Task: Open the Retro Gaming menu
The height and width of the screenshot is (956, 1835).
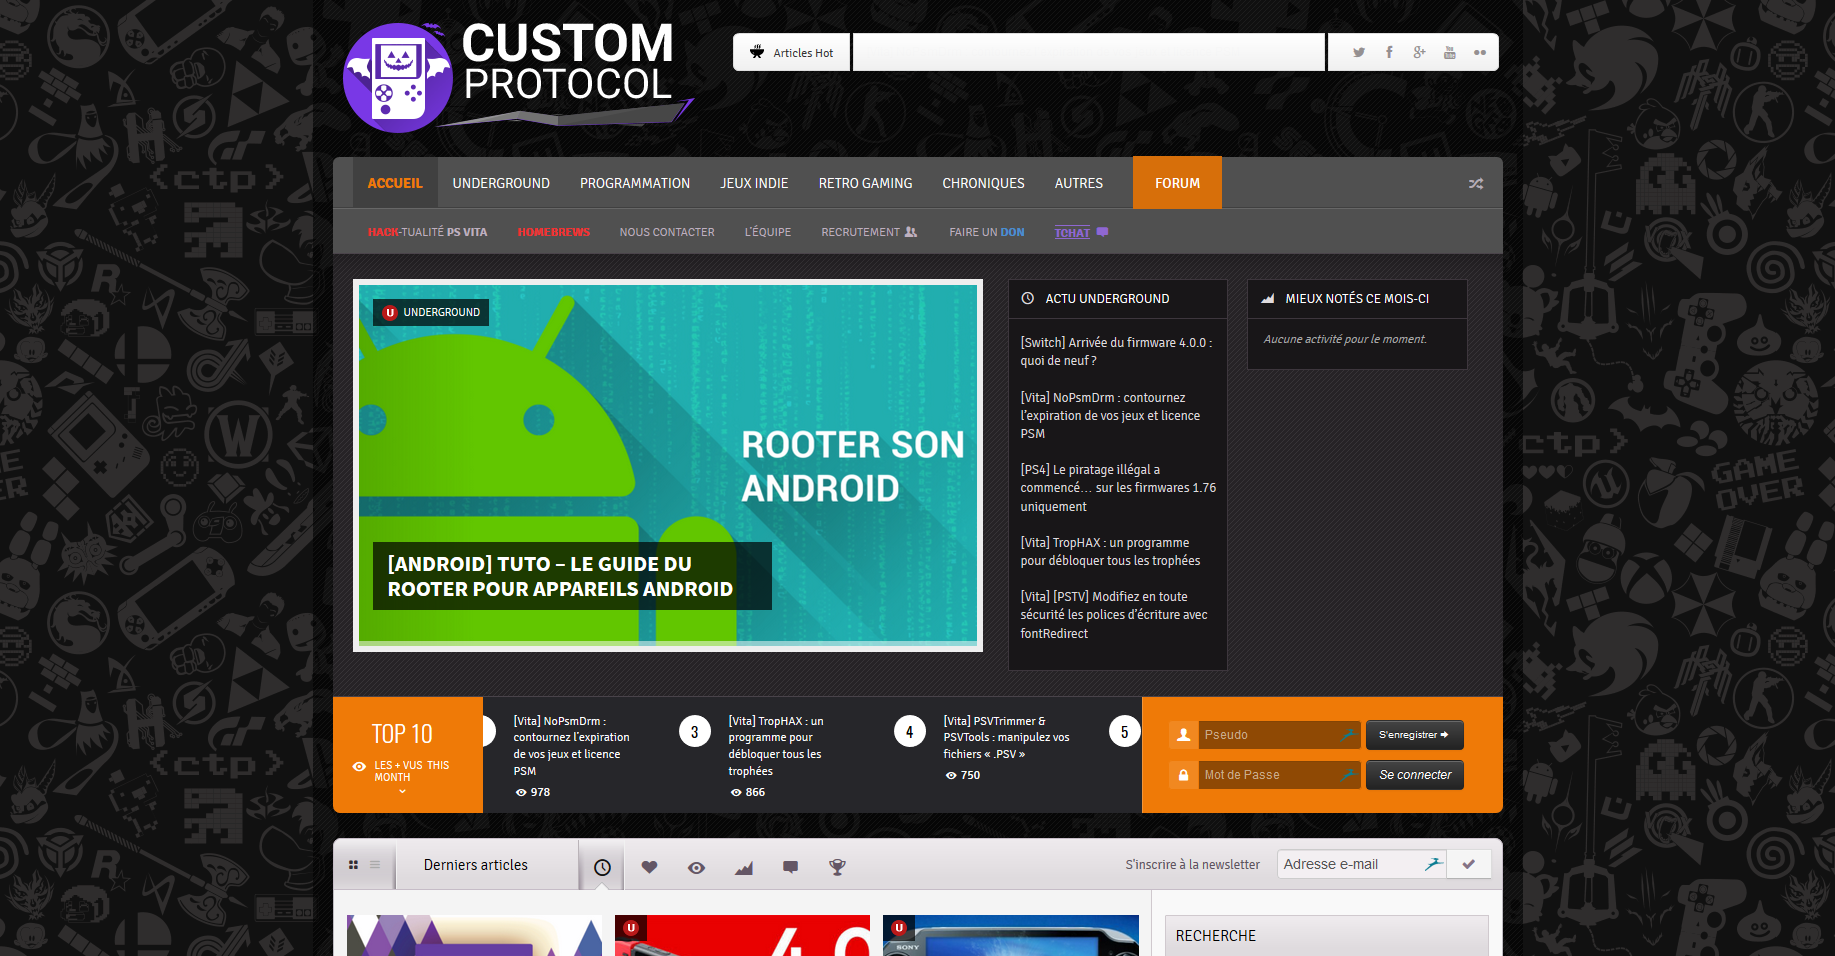Action: (x=865, y=183)
